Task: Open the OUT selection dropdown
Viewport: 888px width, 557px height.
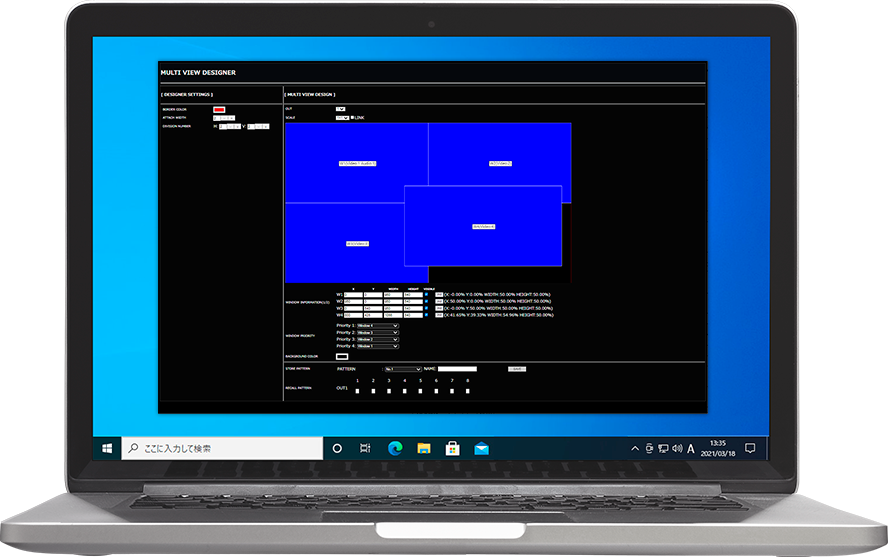Action: click(340, 108)
